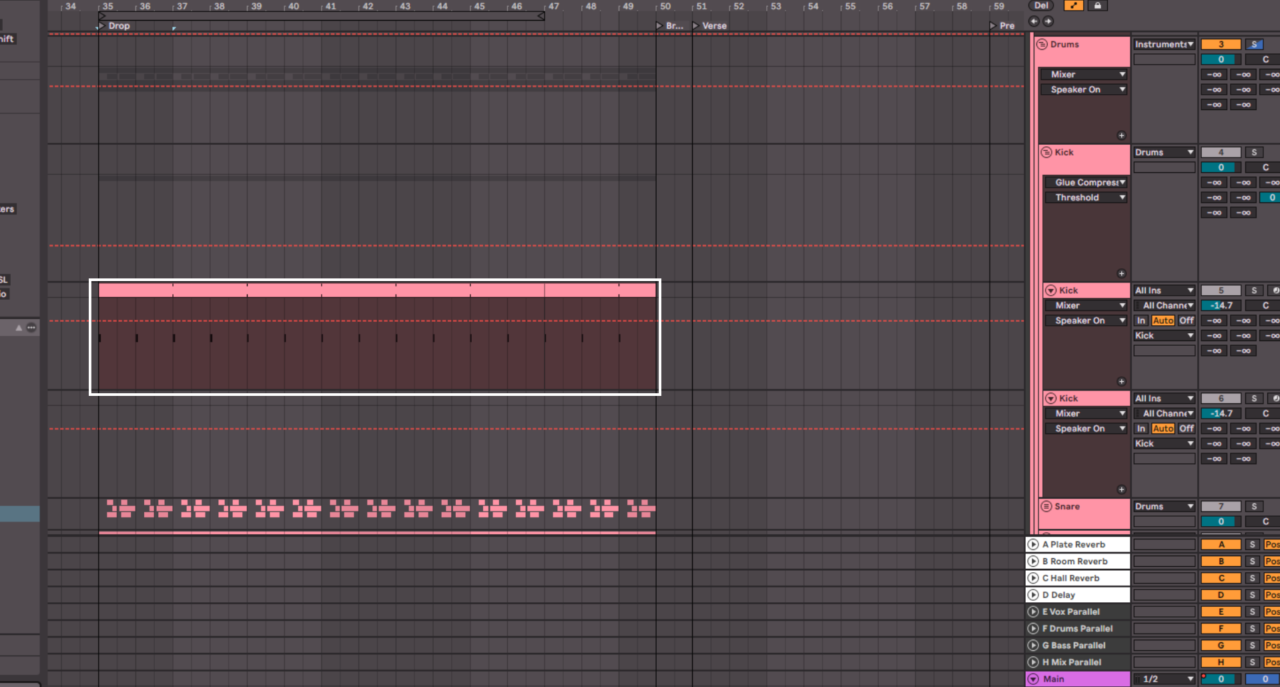Click the left arrow navigation icon below Del
1280x687 pixels.
(x=1035, y=21)
